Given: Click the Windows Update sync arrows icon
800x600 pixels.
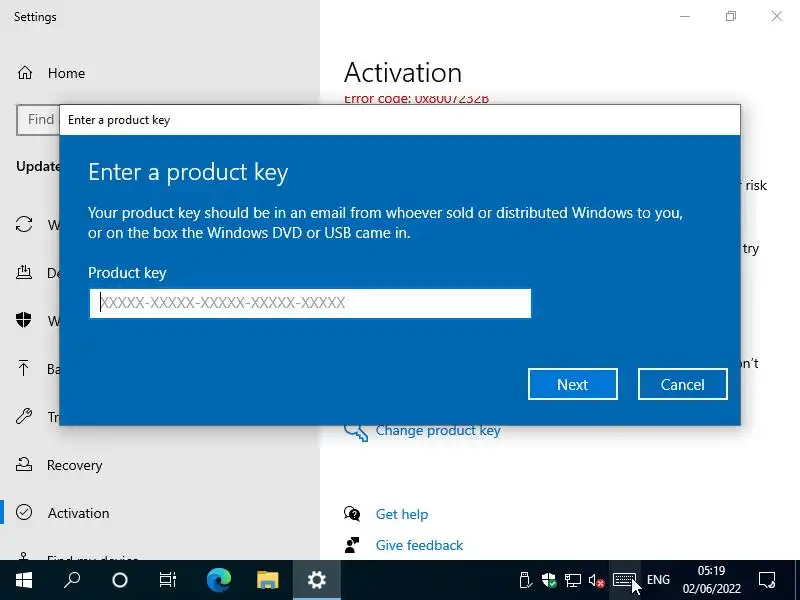Looking at the screenshot, I should click(x=24, y=224).
